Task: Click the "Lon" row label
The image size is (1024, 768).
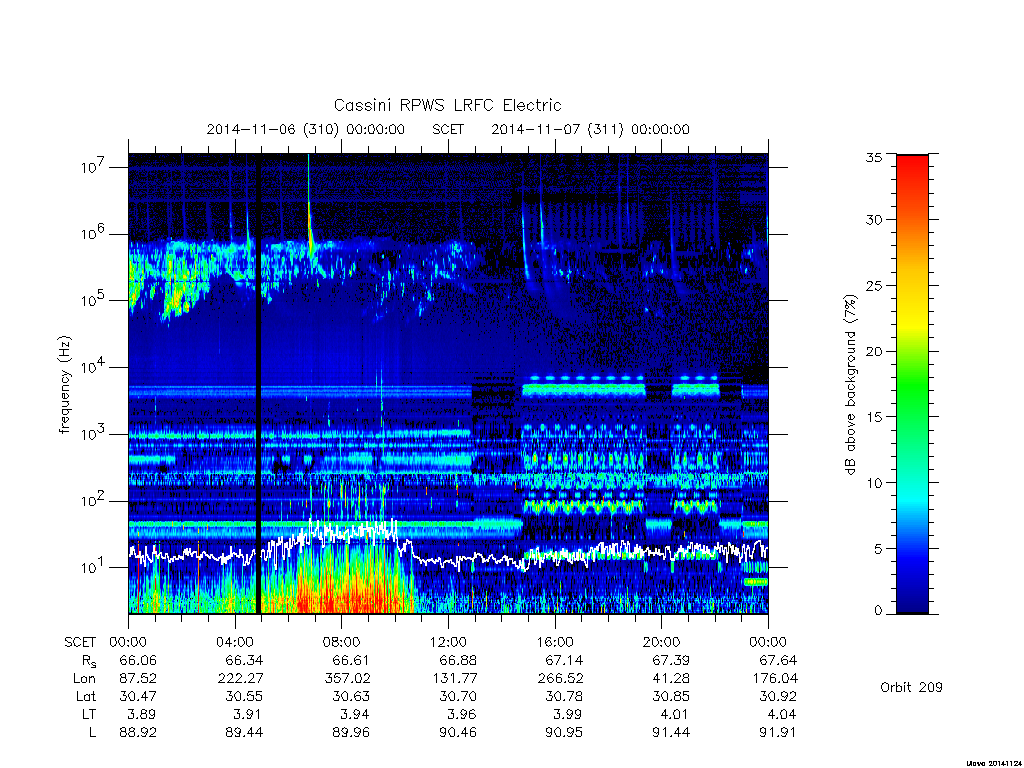Action: (84, 679)
